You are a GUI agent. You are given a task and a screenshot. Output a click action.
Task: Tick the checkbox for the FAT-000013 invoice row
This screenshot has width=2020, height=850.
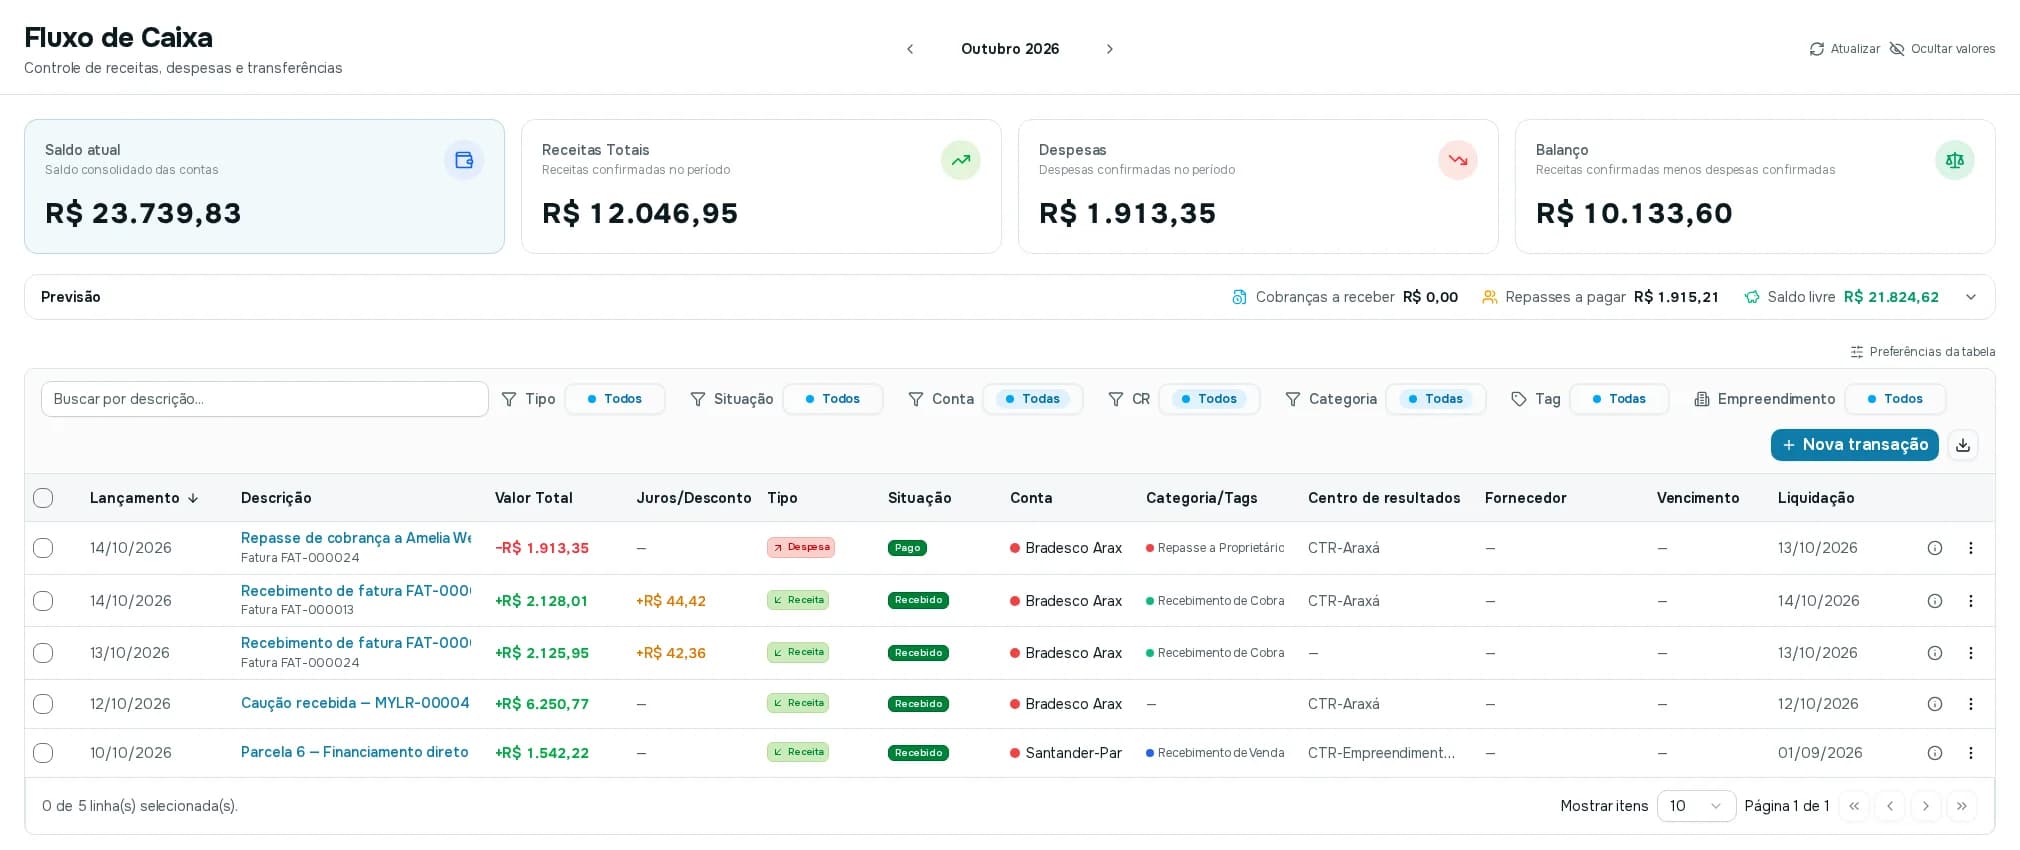(x=43, y=601)
